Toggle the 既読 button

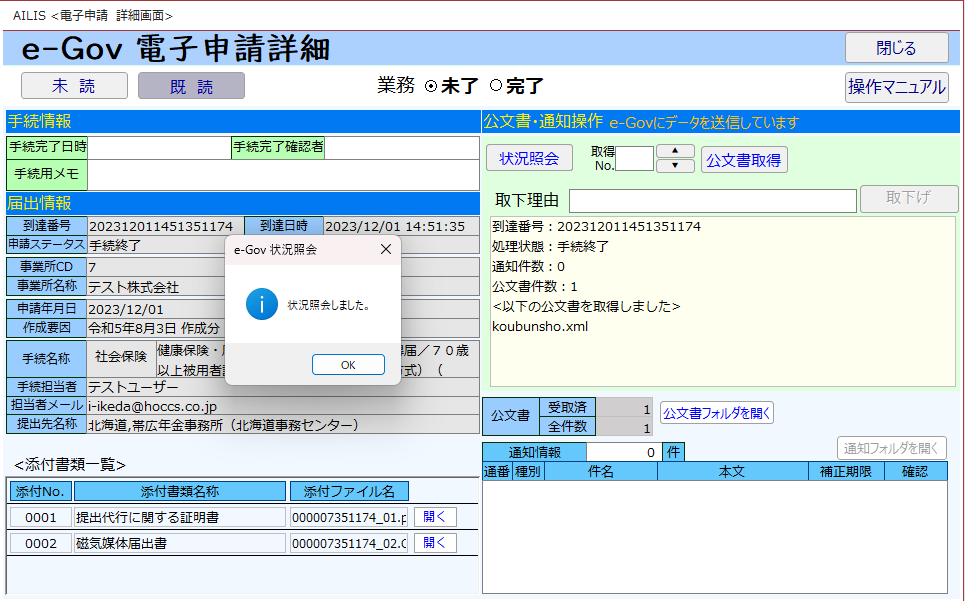191,86
